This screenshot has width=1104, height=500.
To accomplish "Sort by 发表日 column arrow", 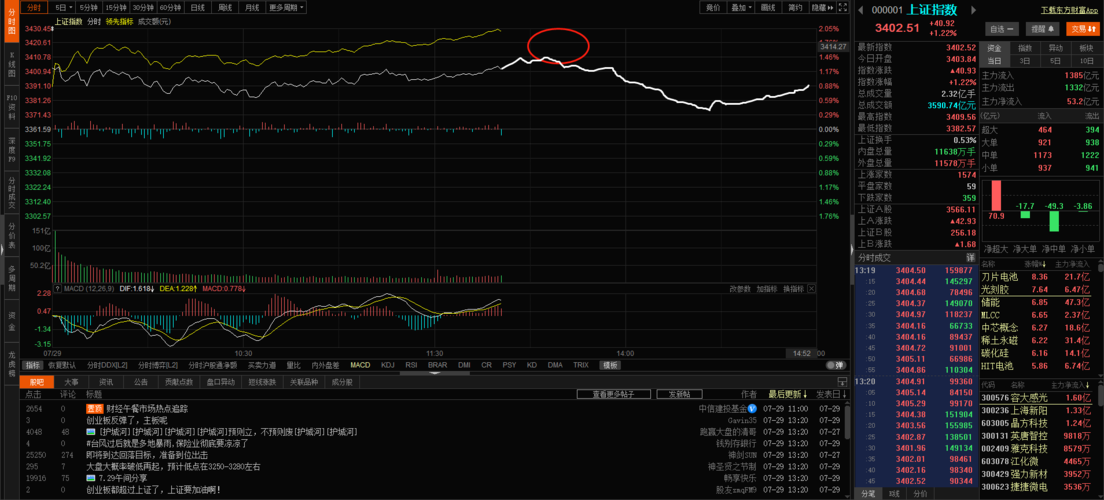I will [x=843, y=394].
